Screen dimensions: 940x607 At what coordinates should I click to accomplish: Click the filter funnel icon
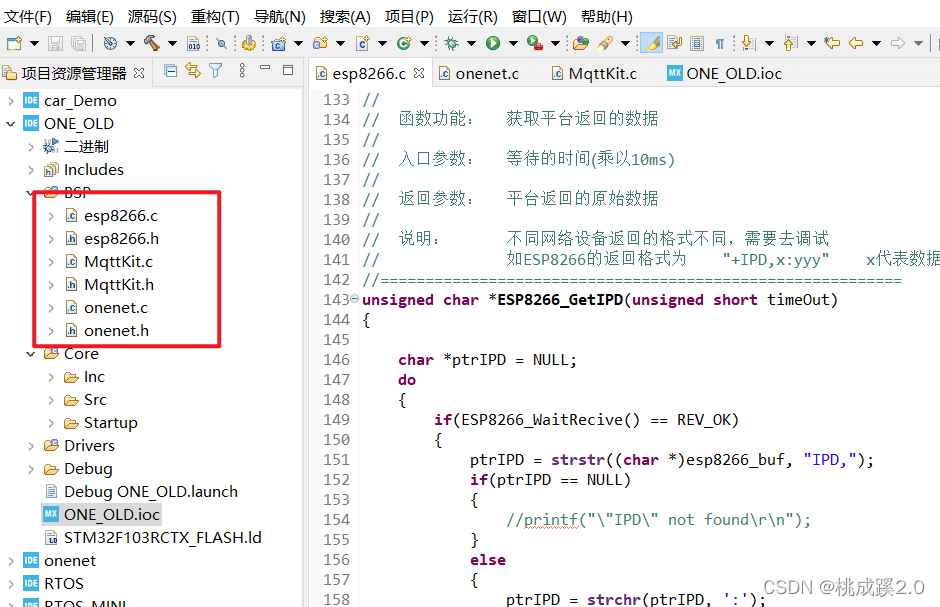pyautogui.click(x=216, y=71)
